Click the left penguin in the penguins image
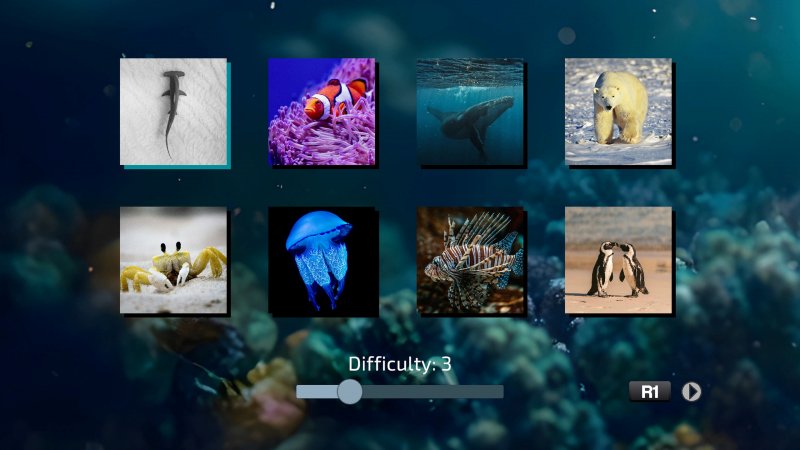800x450 pixels. point(604,268)
